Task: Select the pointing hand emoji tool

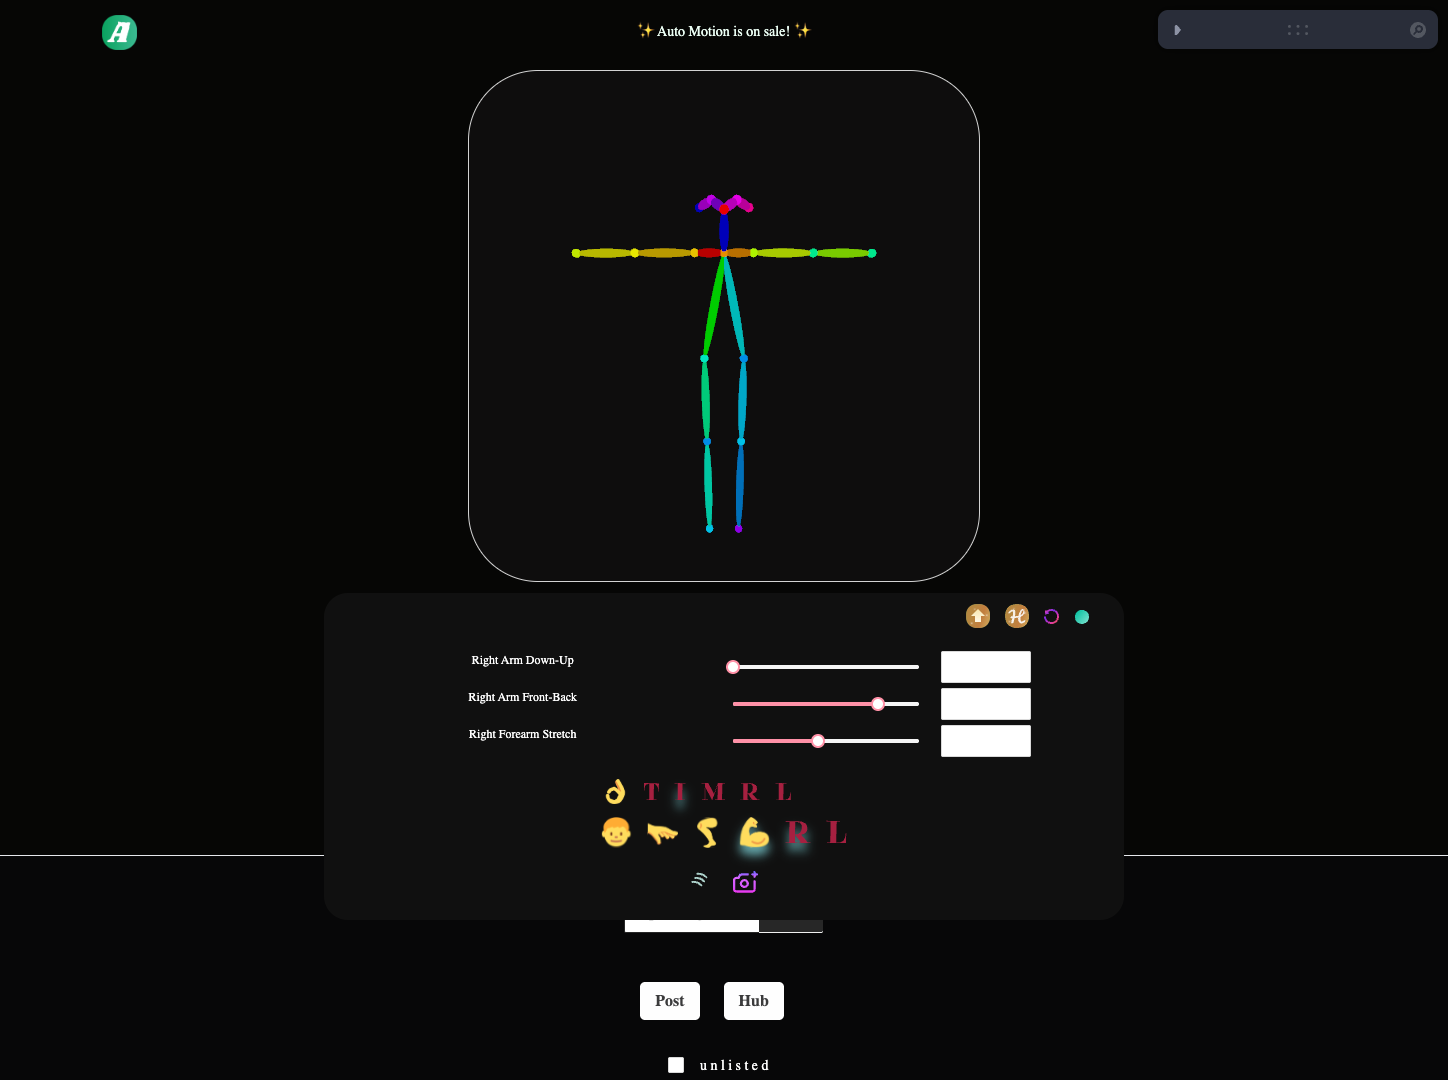Action: pos(662,832)
